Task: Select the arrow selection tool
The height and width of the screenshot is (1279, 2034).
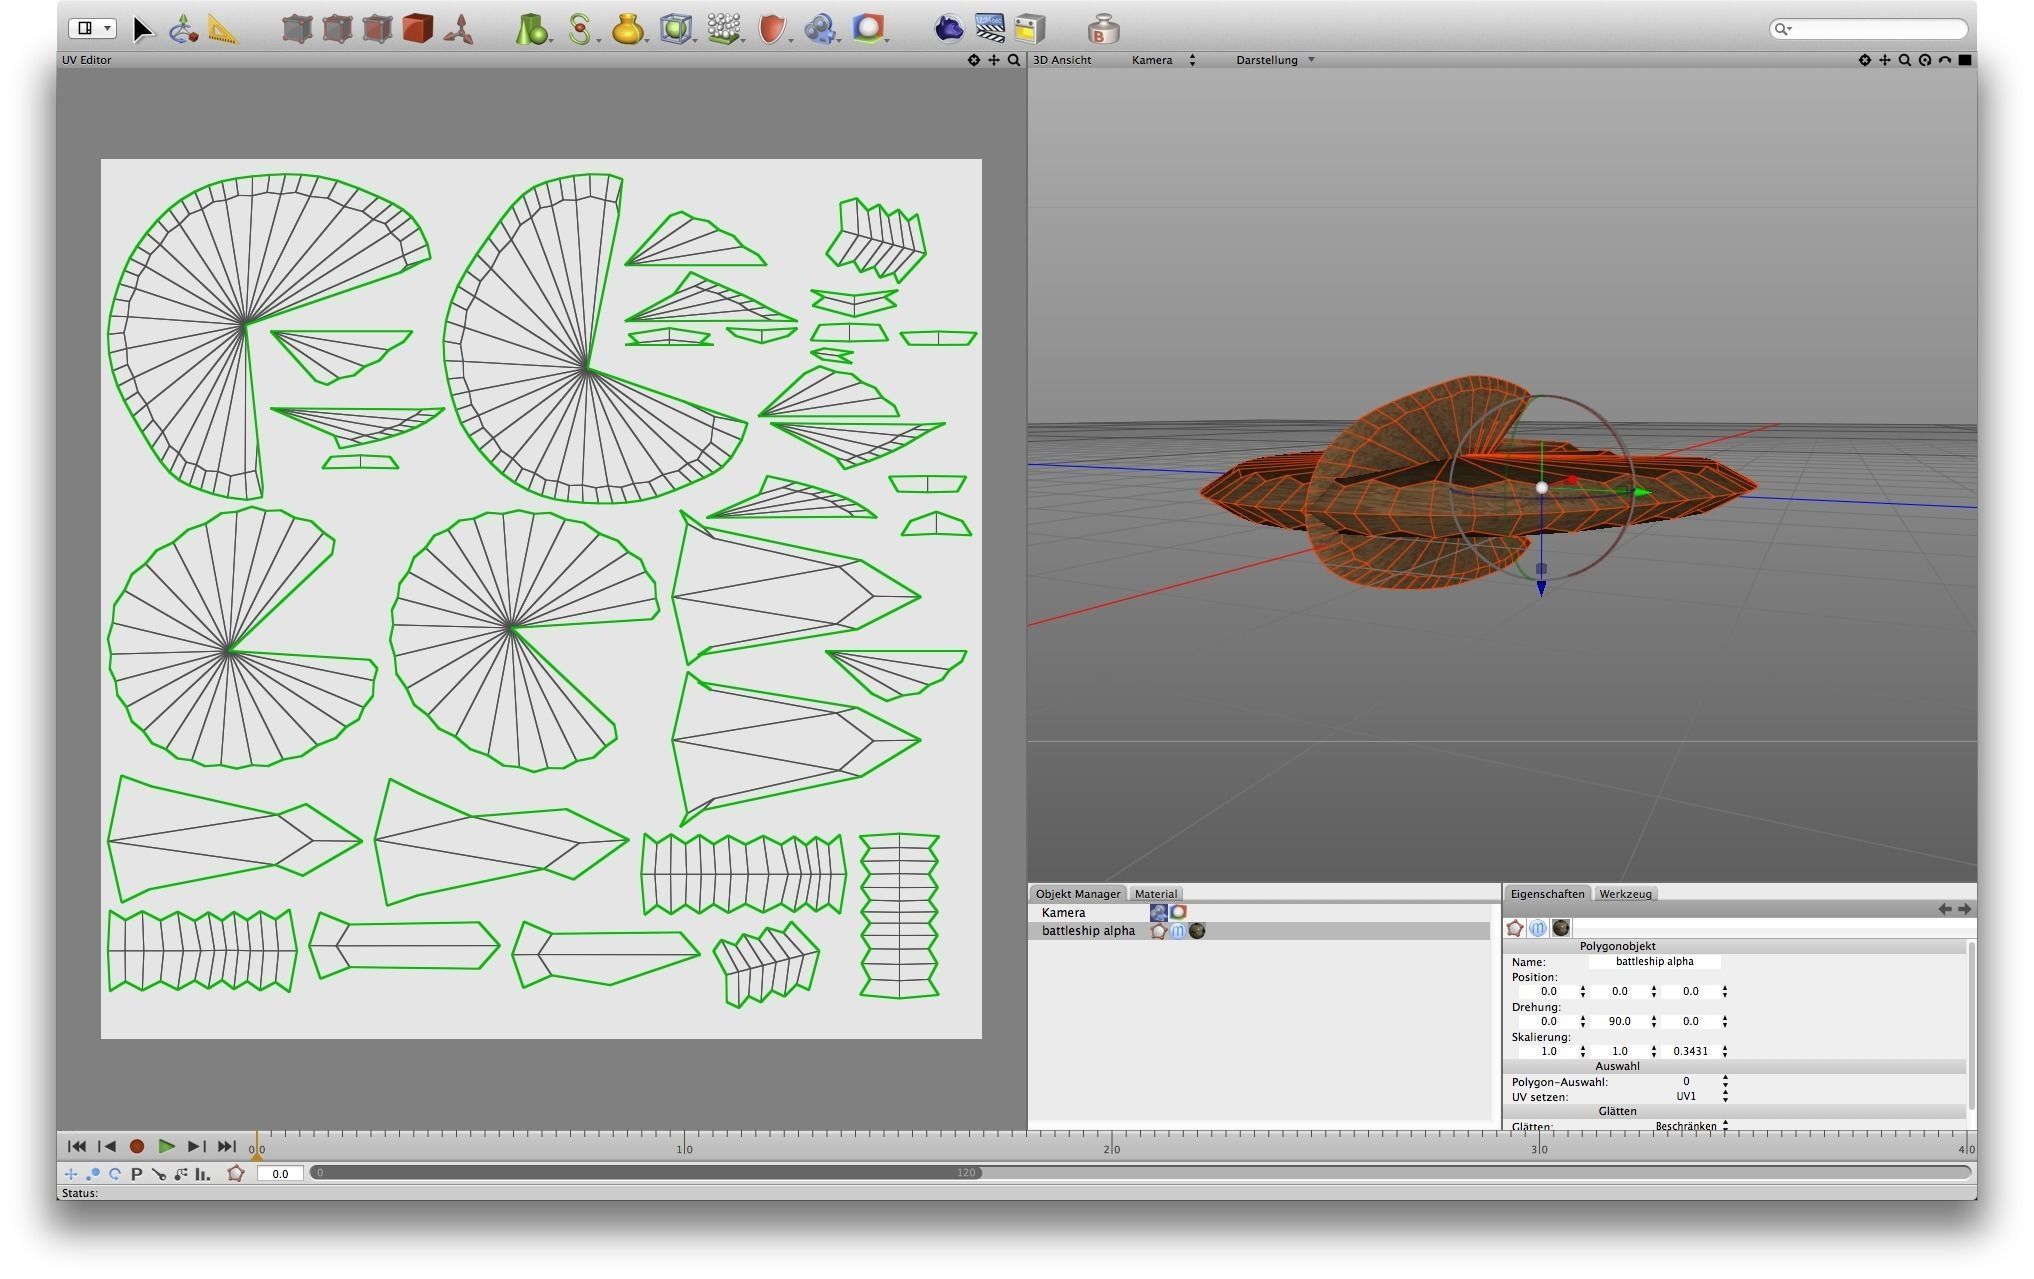Action: tap(143, 29)
